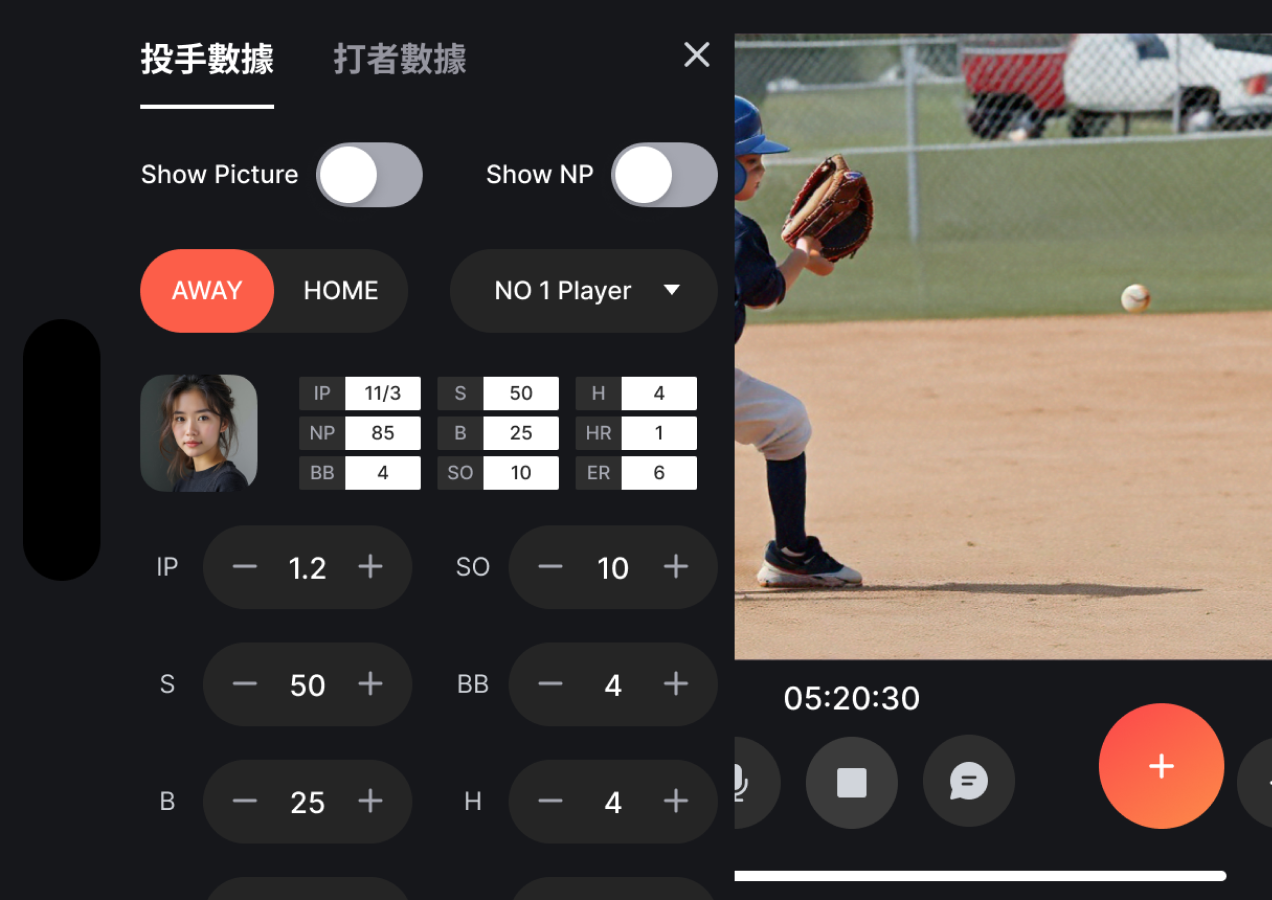
Task: Click the player portrait thumbnail
Action: pyautogui.click(x=199, y=433)
